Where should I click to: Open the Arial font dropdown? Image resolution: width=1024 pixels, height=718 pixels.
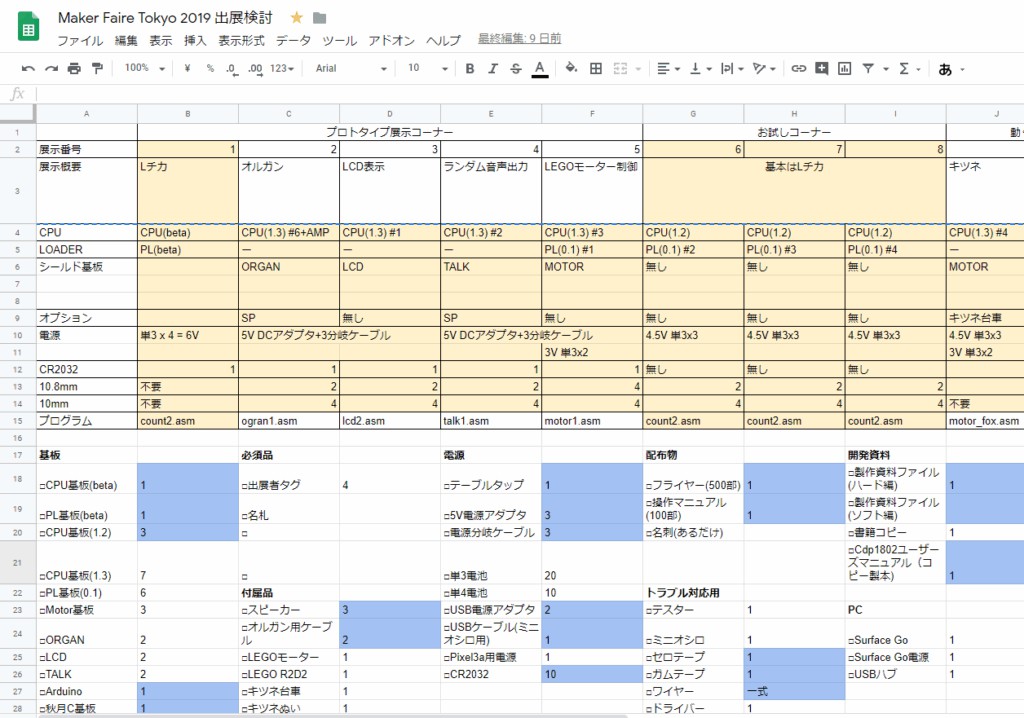click(x=350, y=69)
